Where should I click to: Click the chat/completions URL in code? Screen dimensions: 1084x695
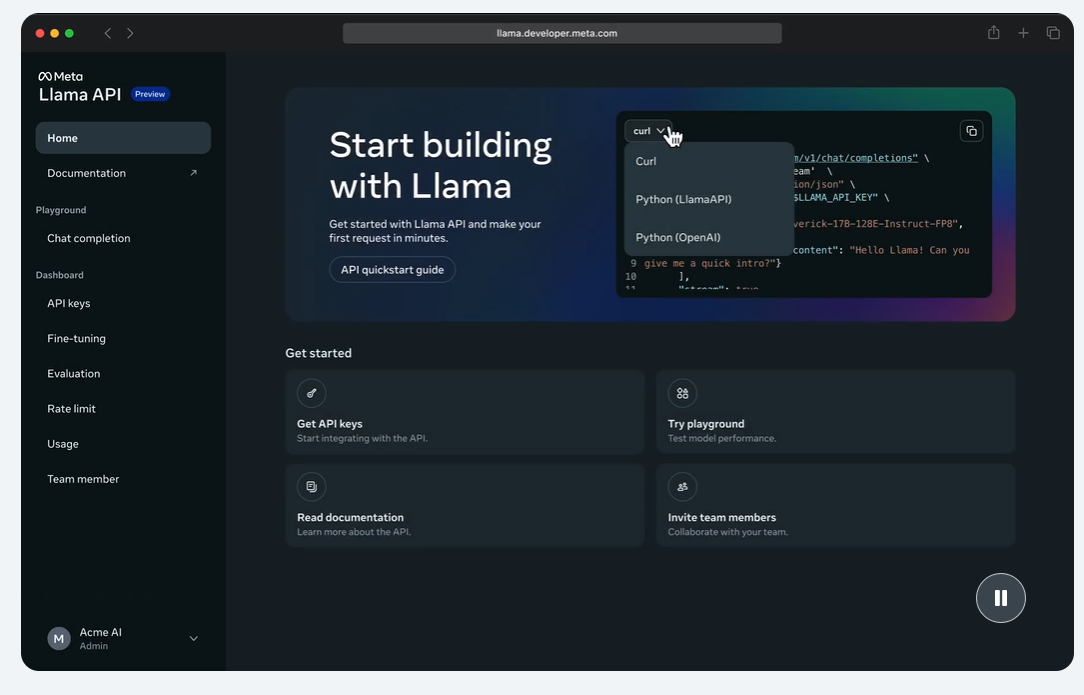856,158
